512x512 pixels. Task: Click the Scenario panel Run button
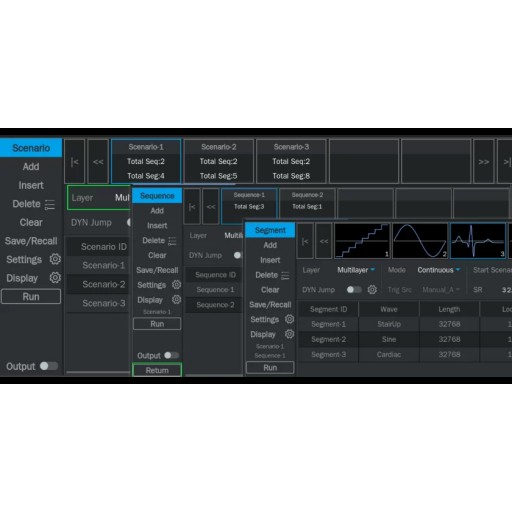[x=31, y=296]
